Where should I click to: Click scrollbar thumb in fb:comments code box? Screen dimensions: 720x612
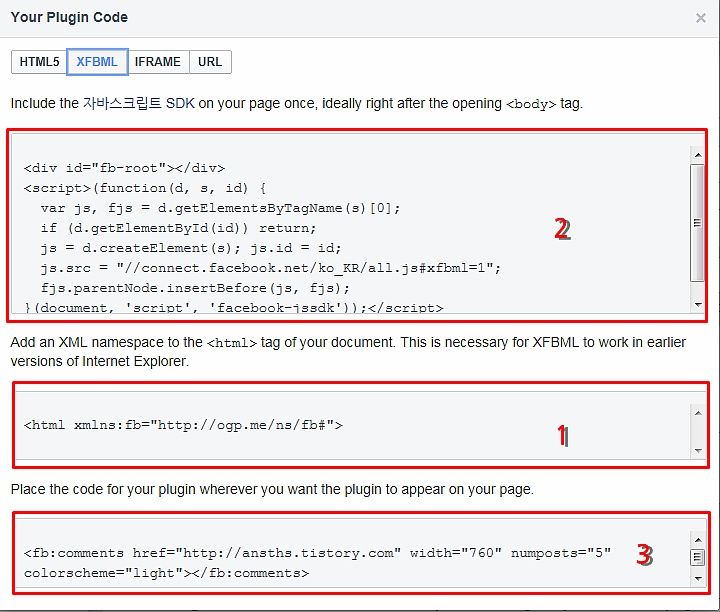(x=698, y=557)
